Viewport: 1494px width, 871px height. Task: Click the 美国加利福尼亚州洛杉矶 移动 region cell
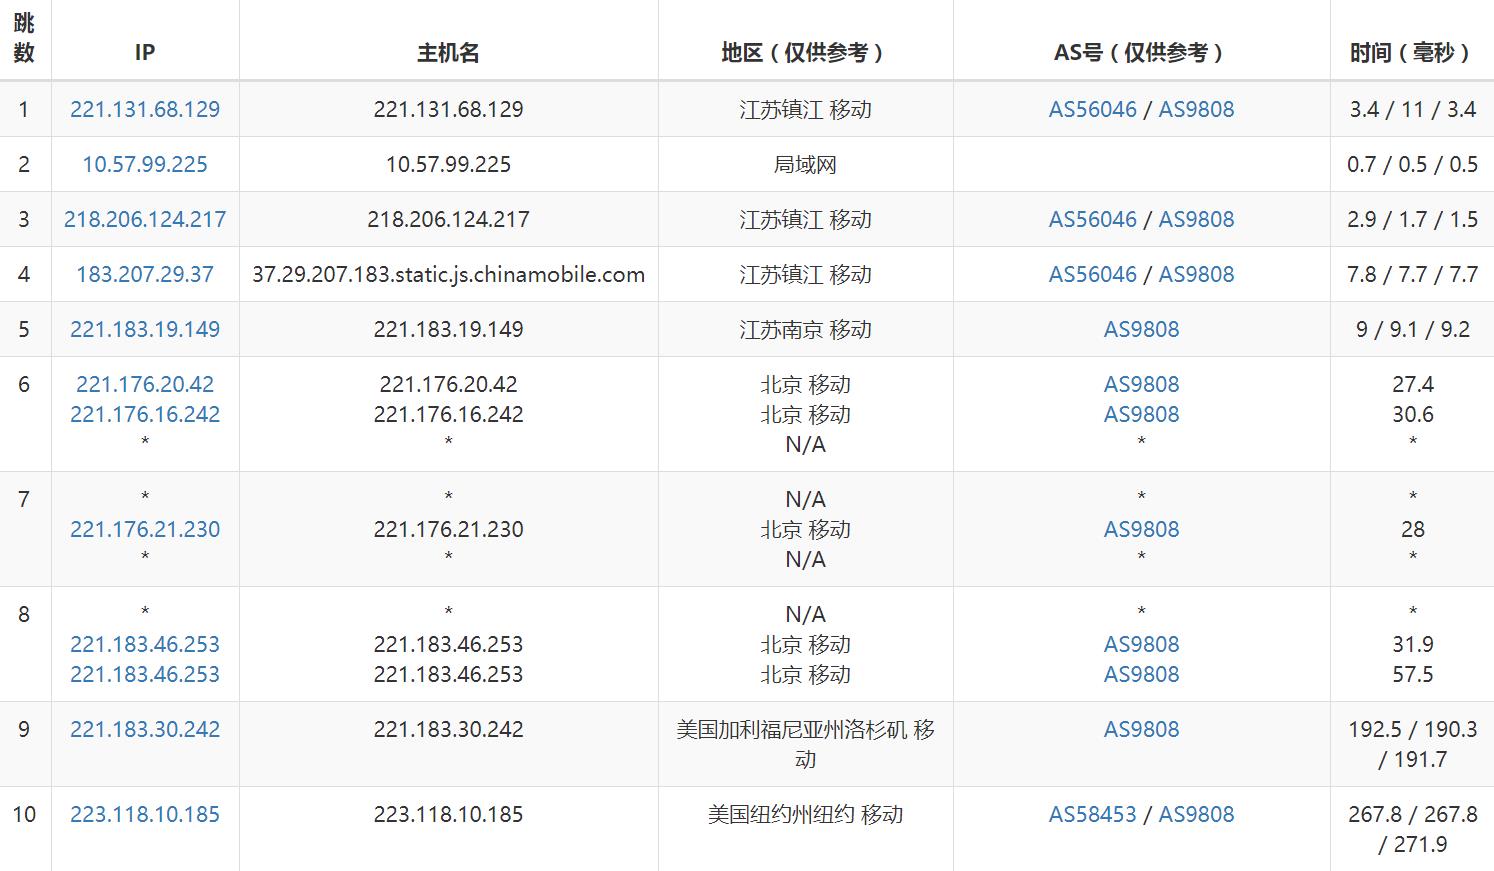pos(805,744)
